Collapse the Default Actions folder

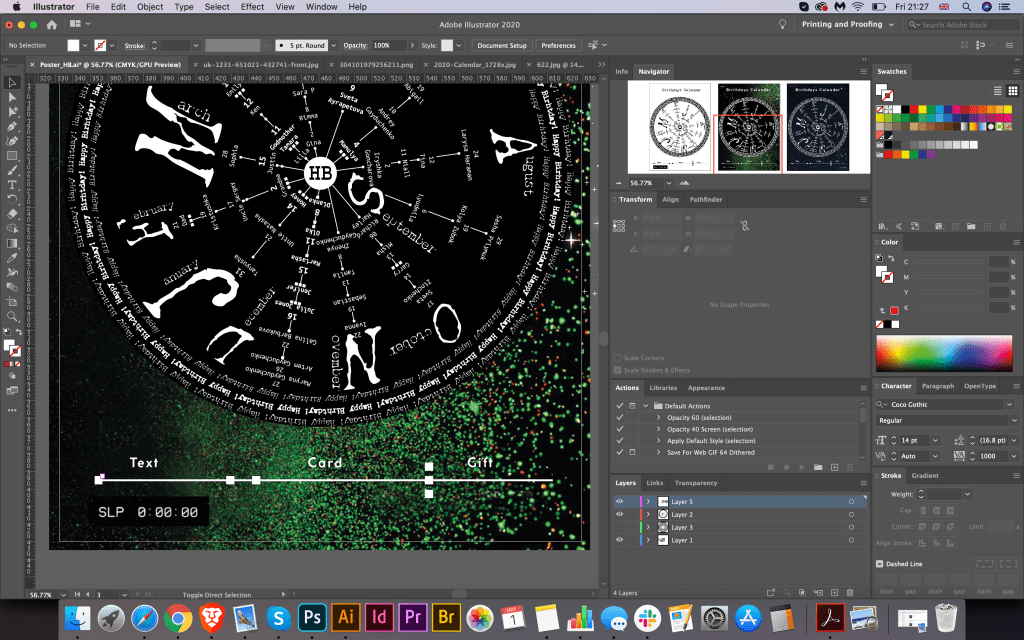point(647,406)
